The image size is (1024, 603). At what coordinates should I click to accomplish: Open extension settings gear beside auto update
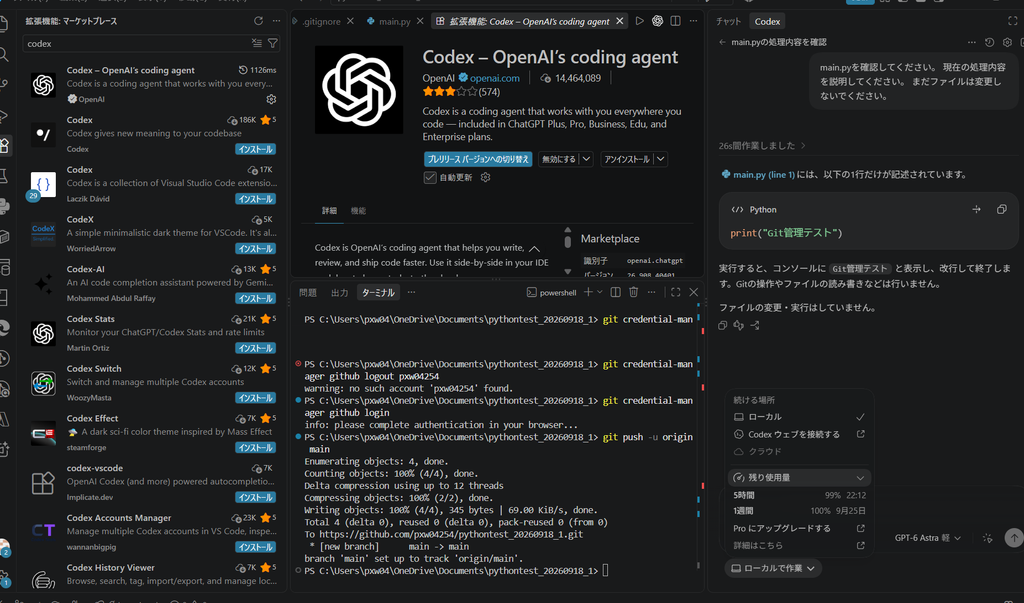[485, 177]
